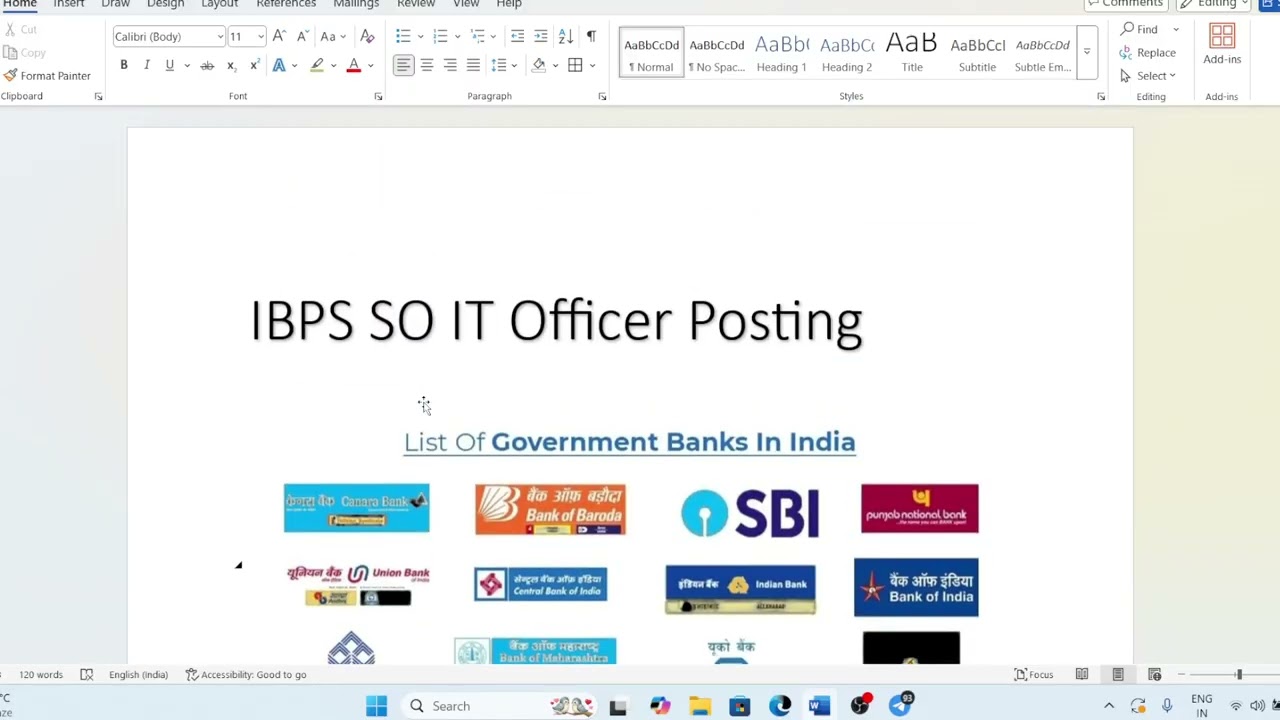
Task: Toggle Superscript formatting
Action: (254, 65)
